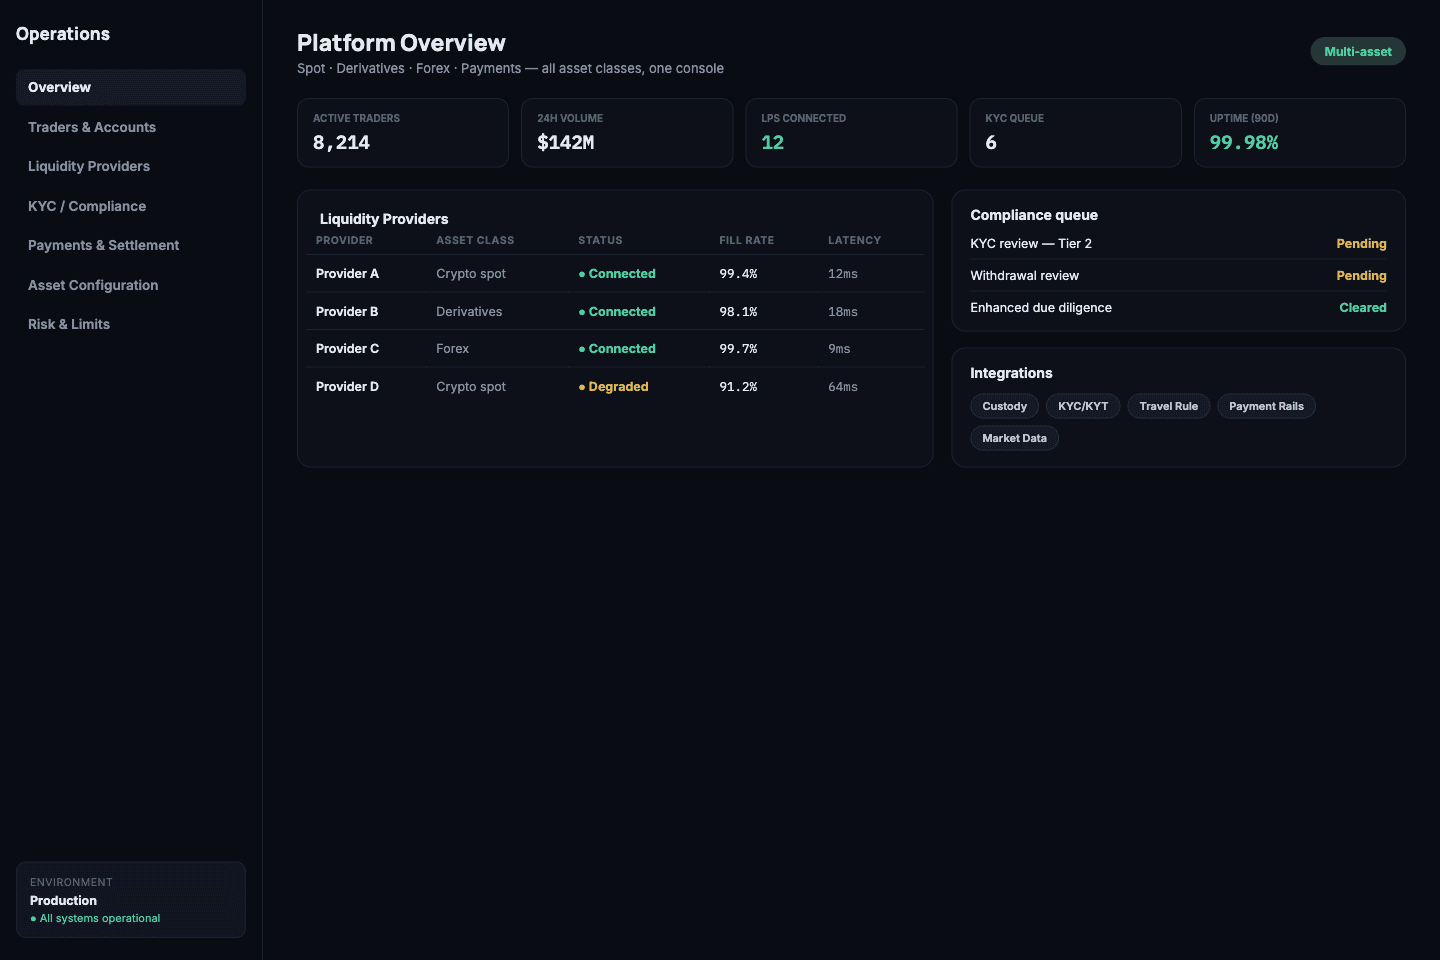Viewport: 1440px width, 960px height.
Task: Open the Overview sidebar item
Action: (x=131, y=87)
